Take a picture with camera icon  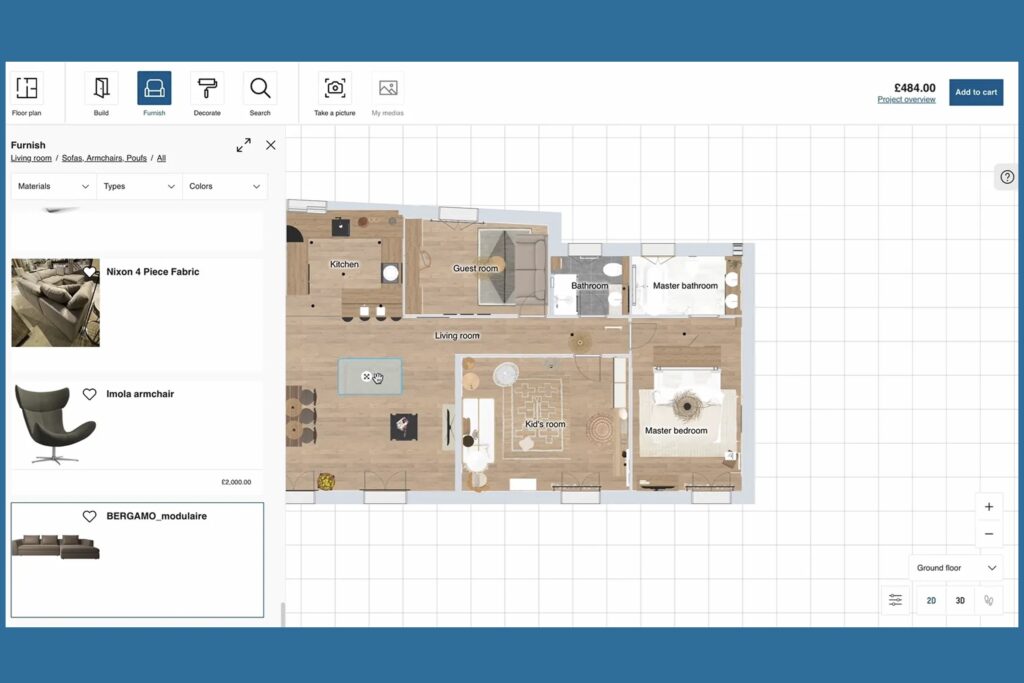(x=335, y=89)
